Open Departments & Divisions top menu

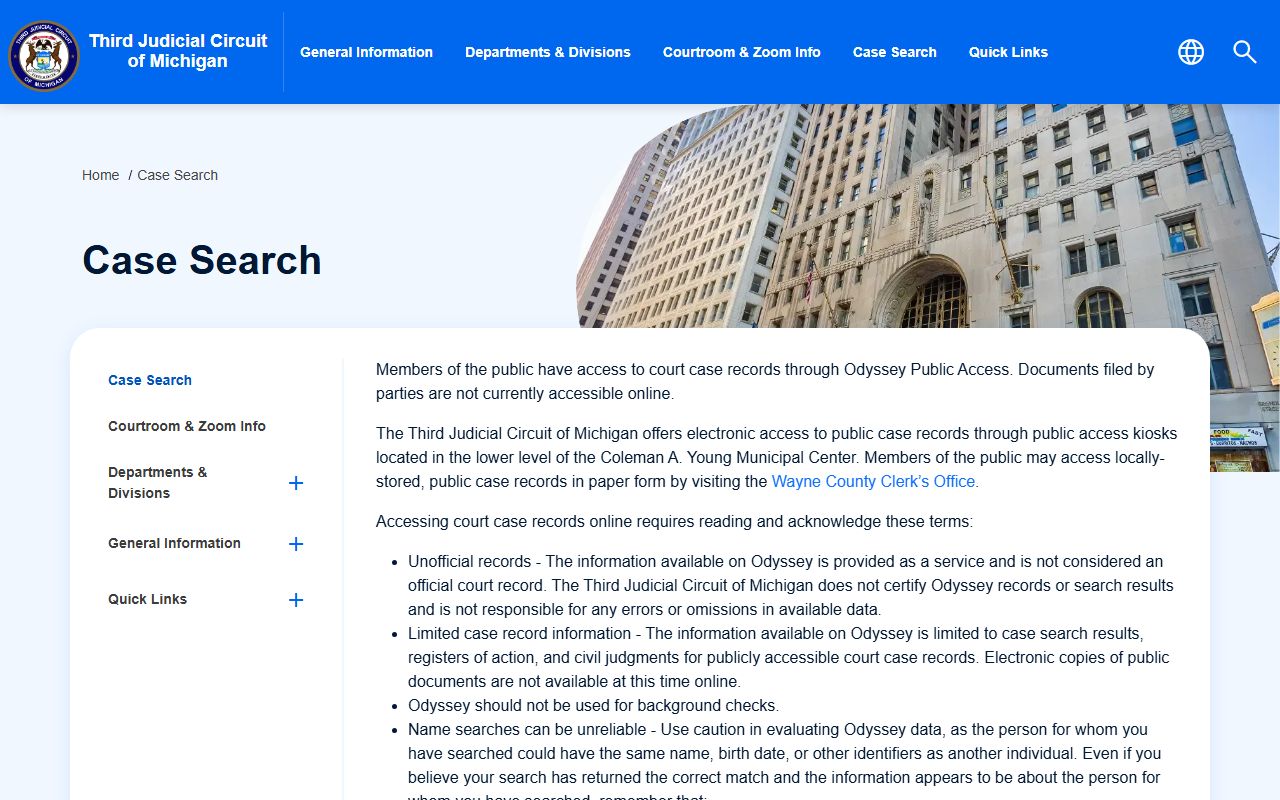548,52
